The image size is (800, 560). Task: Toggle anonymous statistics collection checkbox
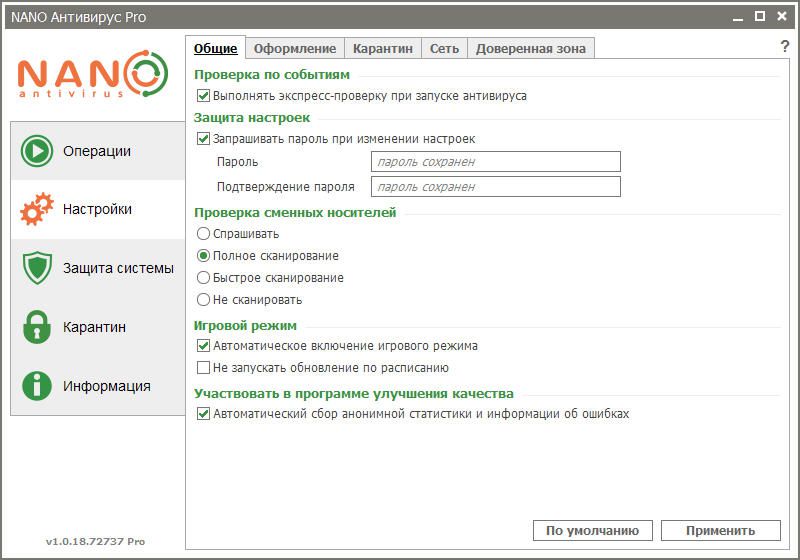point(204,414)
